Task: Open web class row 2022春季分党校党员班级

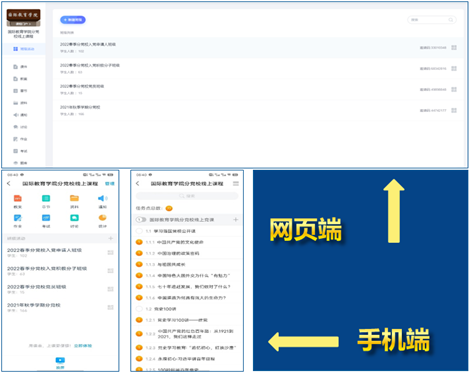Action: click(258, 90)
